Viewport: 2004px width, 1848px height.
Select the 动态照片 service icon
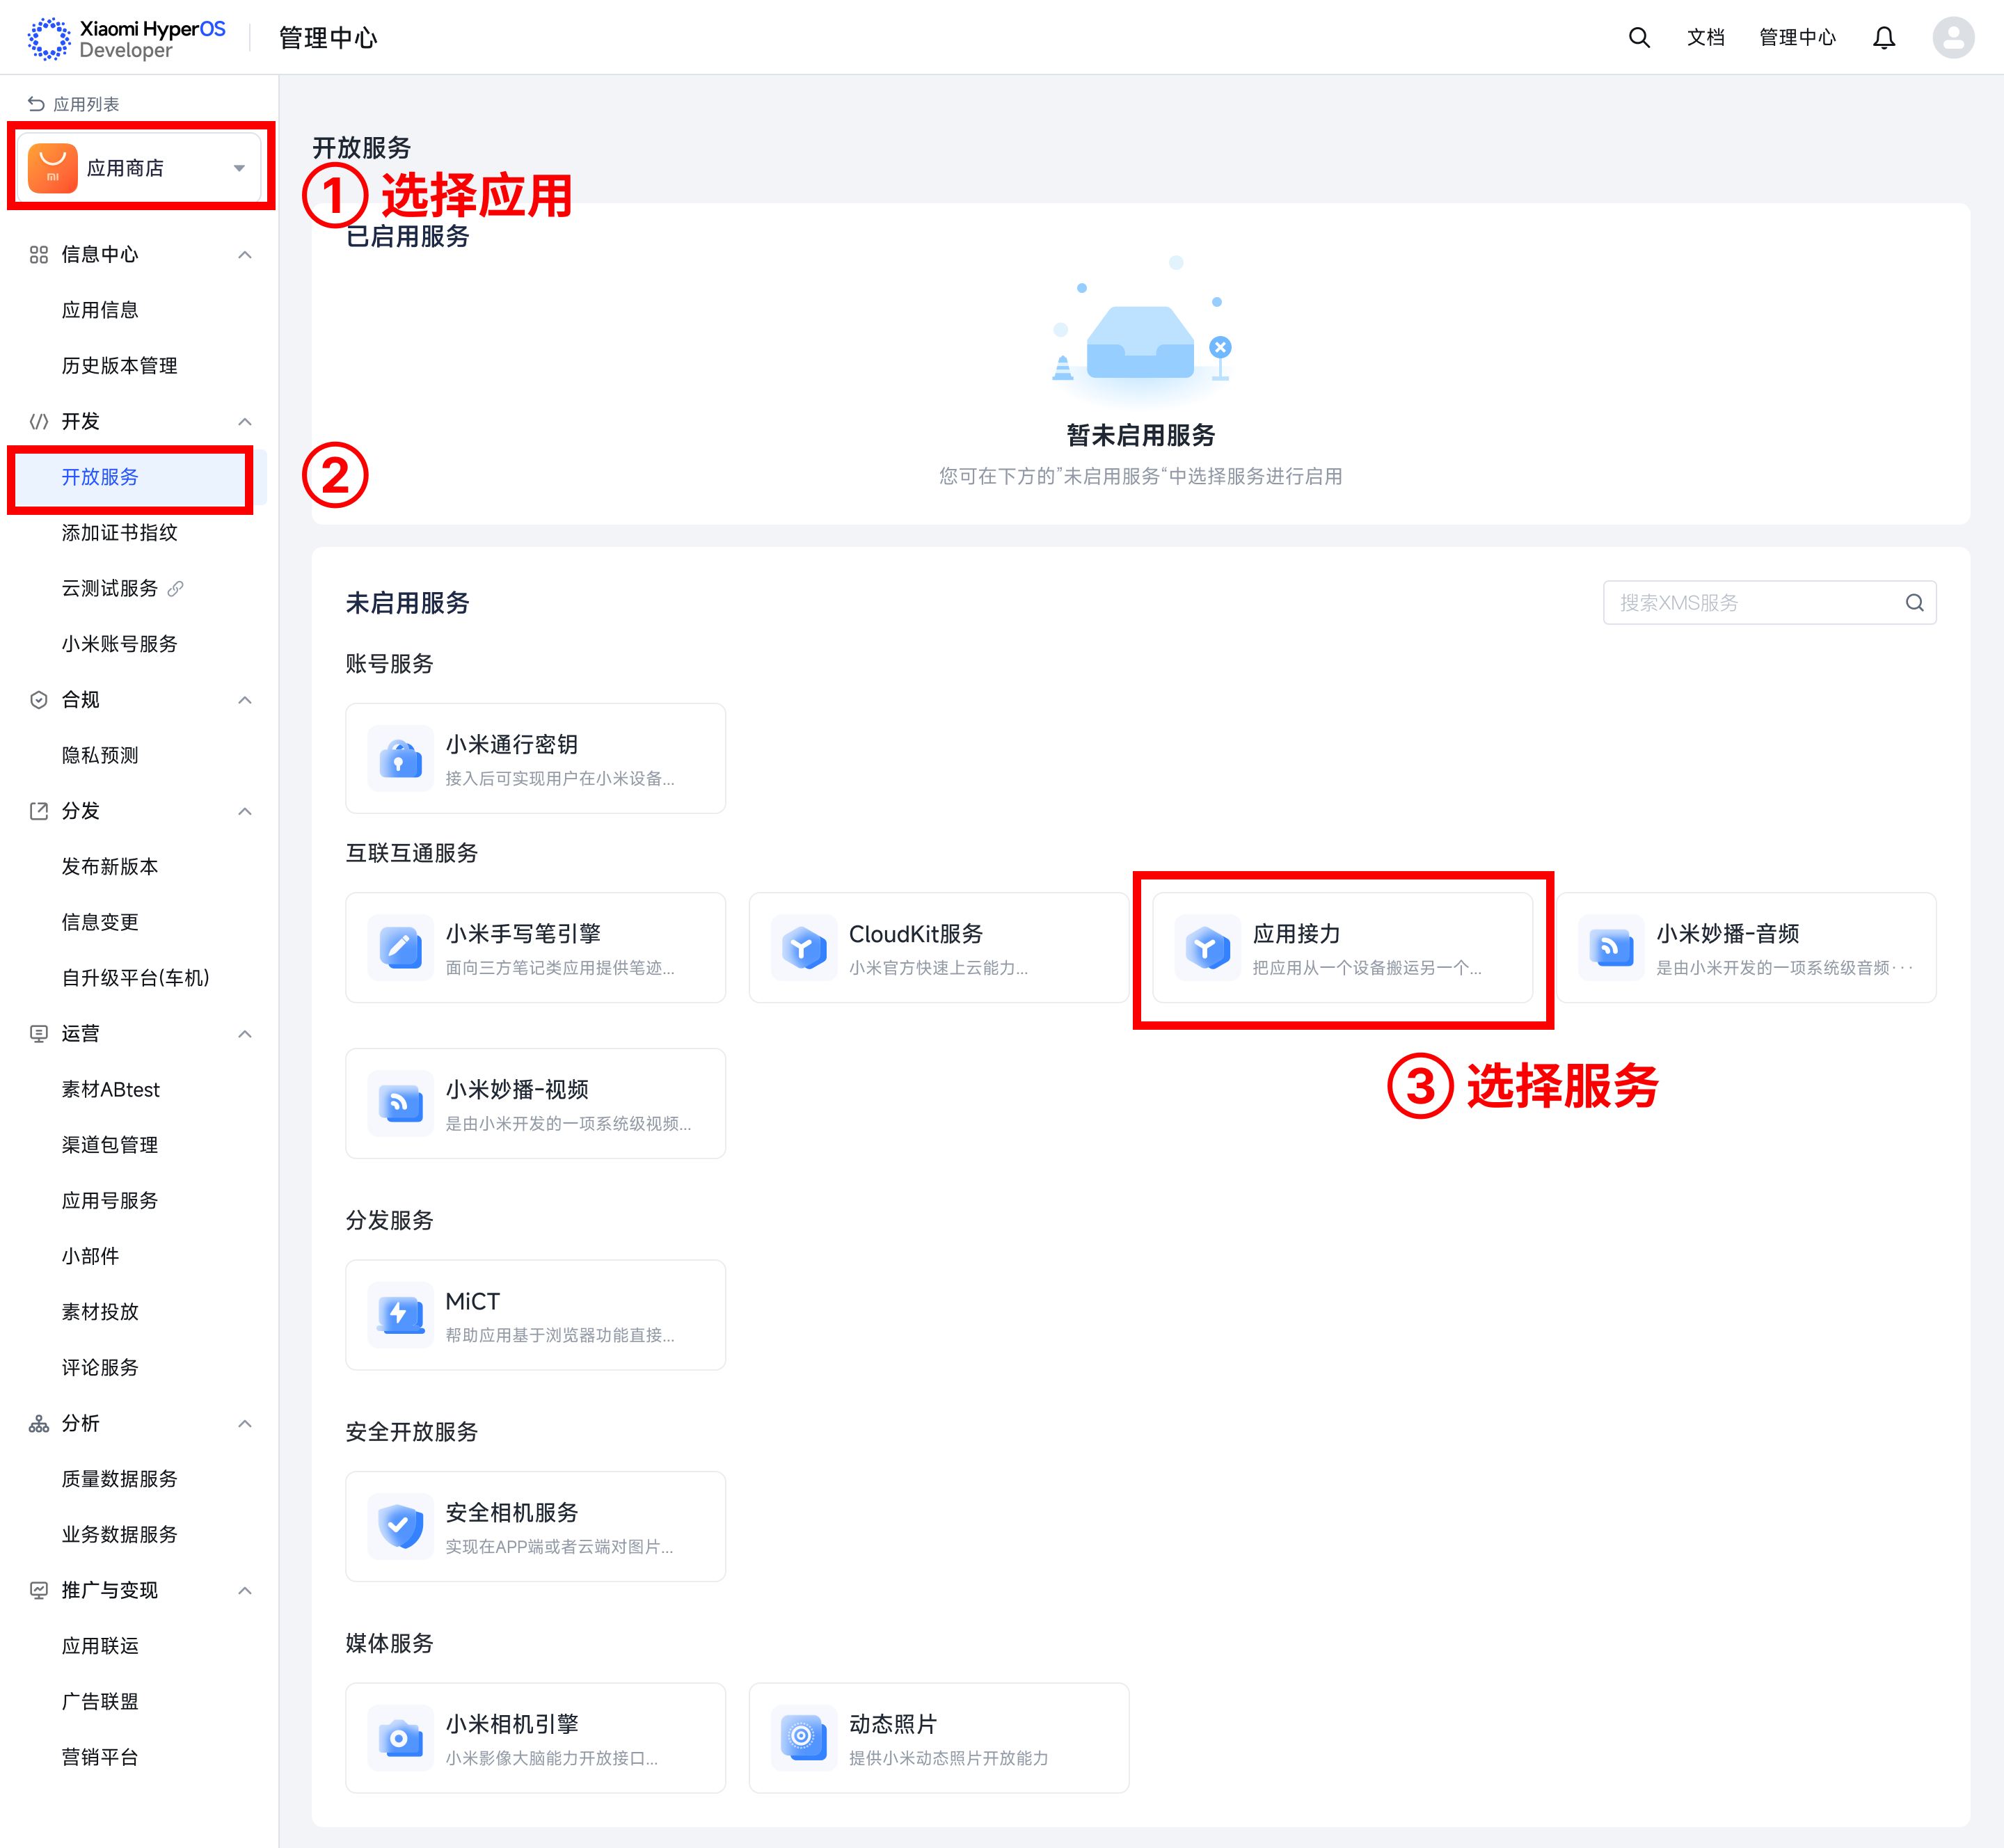803,1738
